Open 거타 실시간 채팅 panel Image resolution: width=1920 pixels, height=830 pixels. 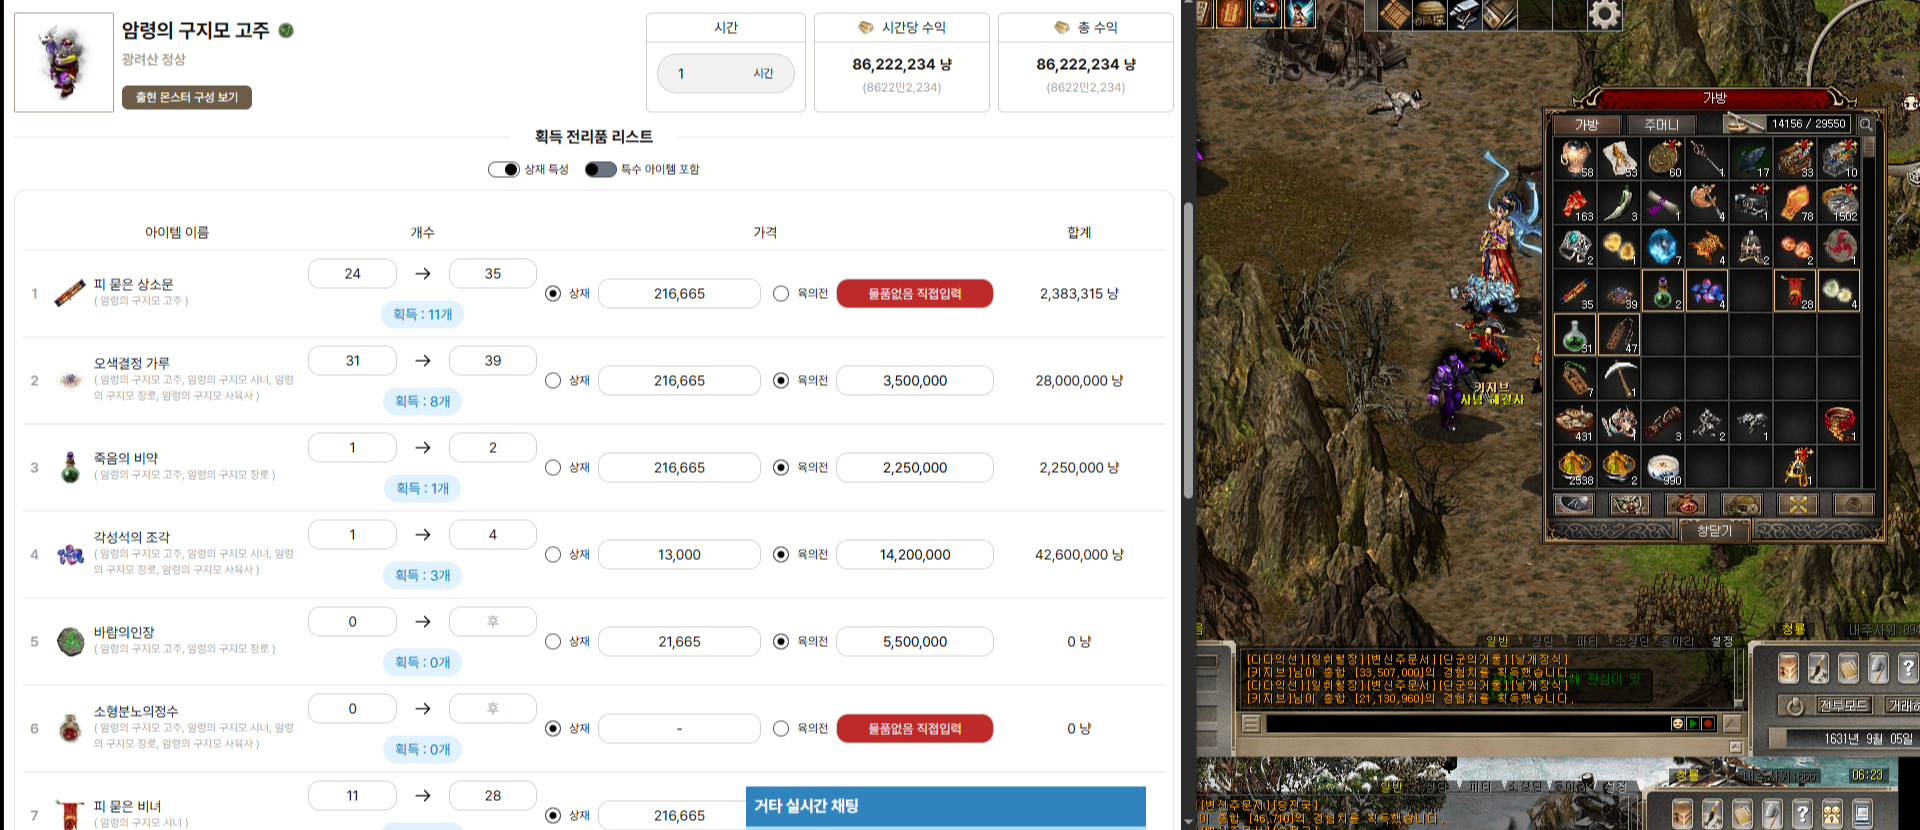pos(946,806)
